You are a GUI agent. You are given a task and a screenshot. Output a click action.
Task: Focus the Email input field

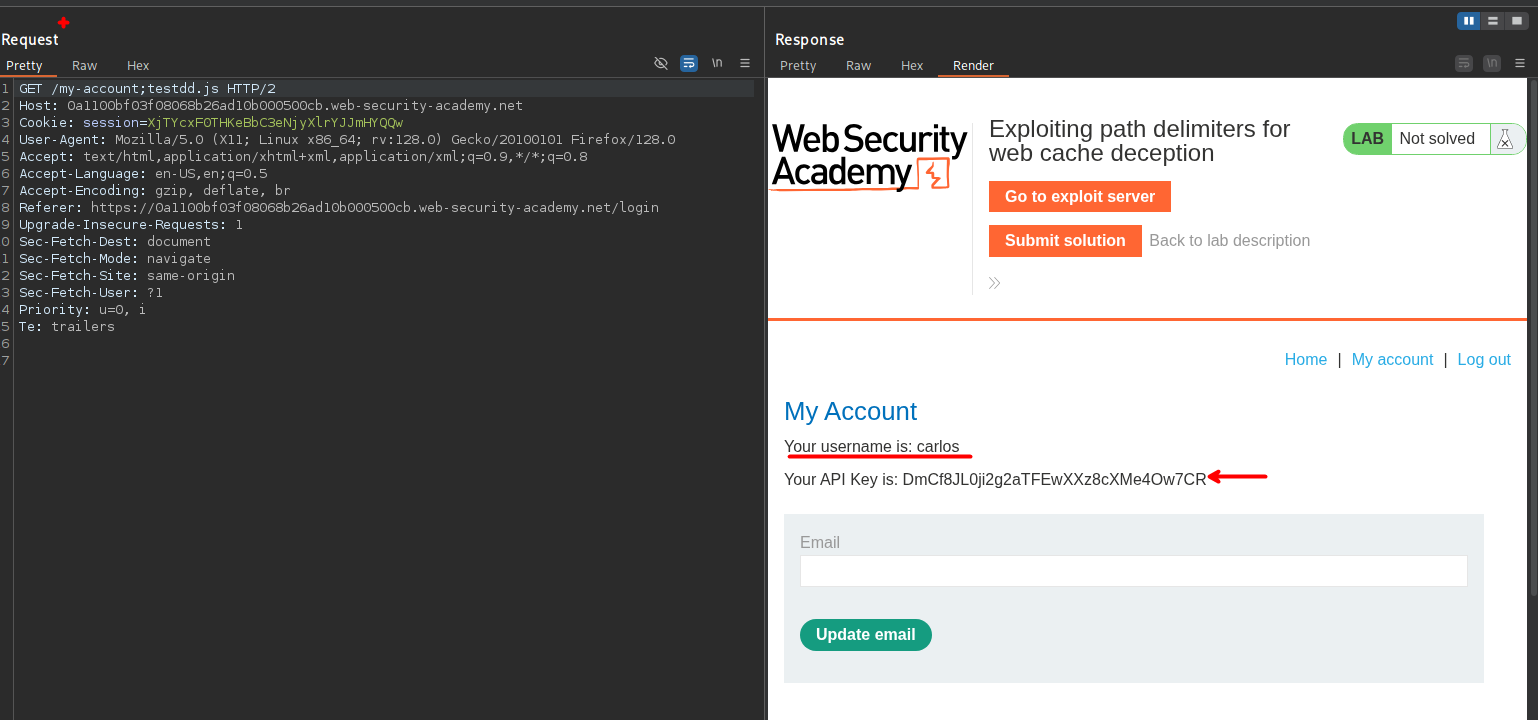(1133, 571)
